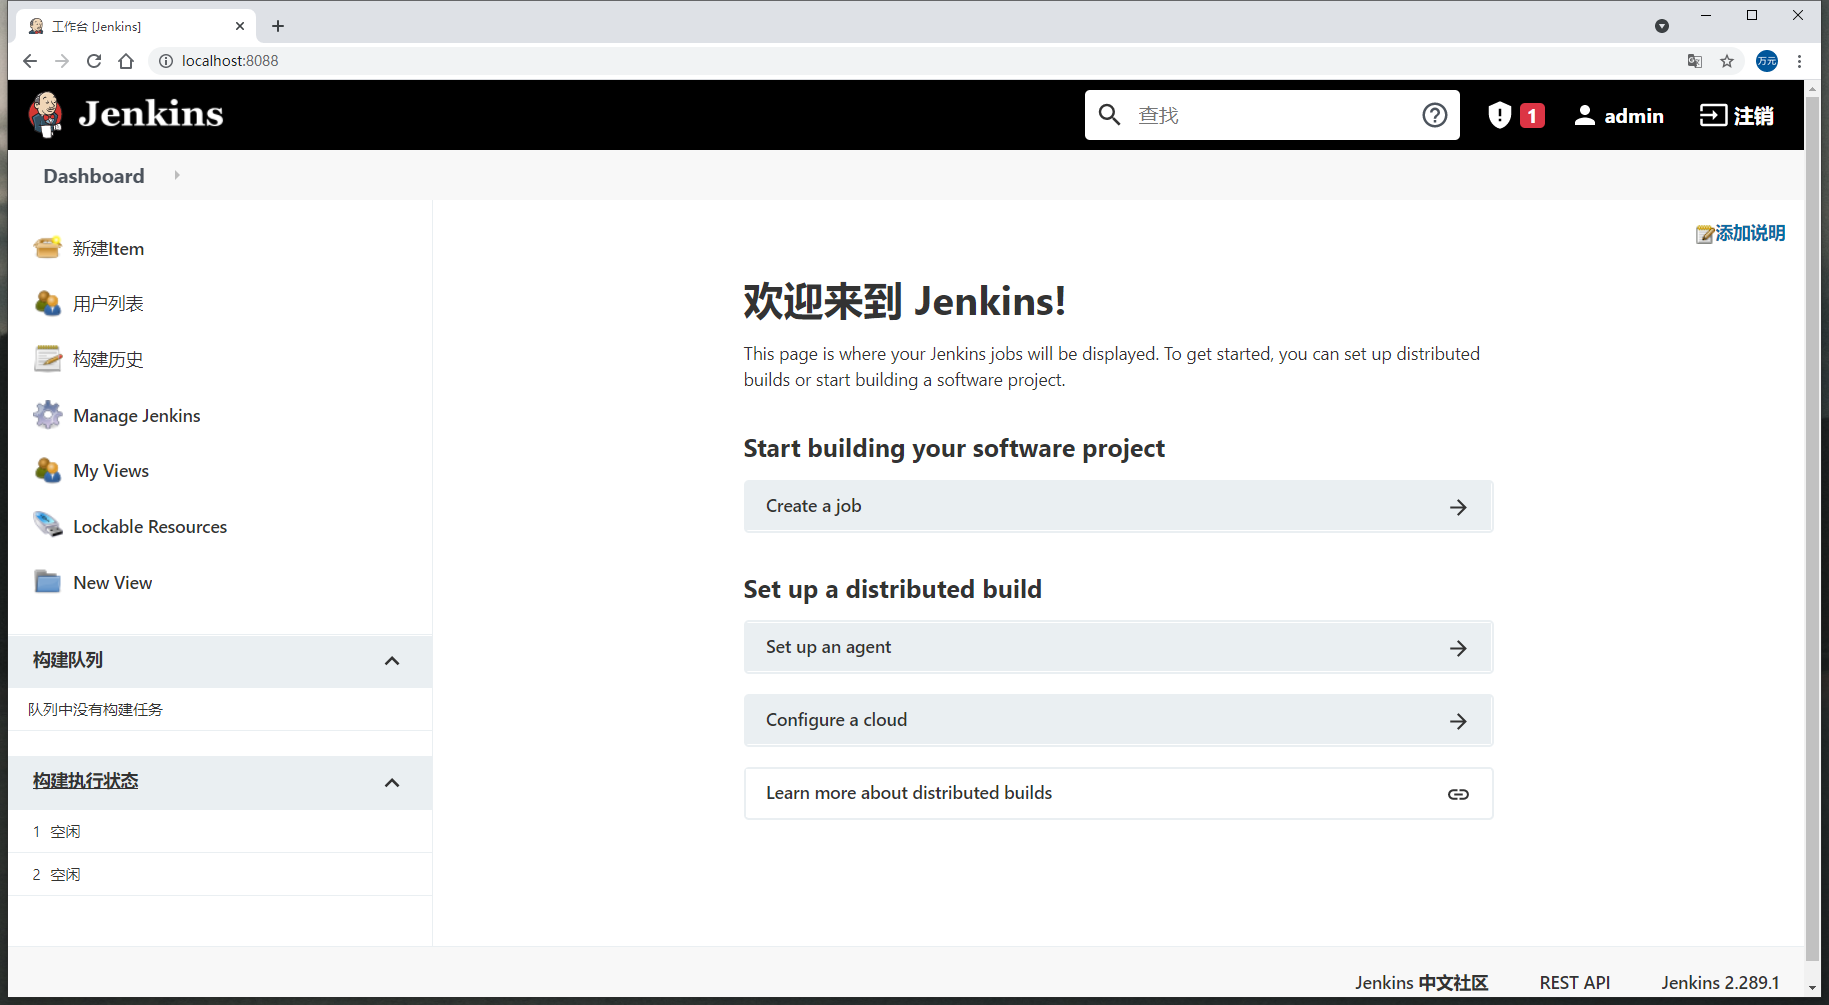Viewport: 1829px width, 1005px height.
Task: Open My Views from the sidebar
Action: pos(111,470)
